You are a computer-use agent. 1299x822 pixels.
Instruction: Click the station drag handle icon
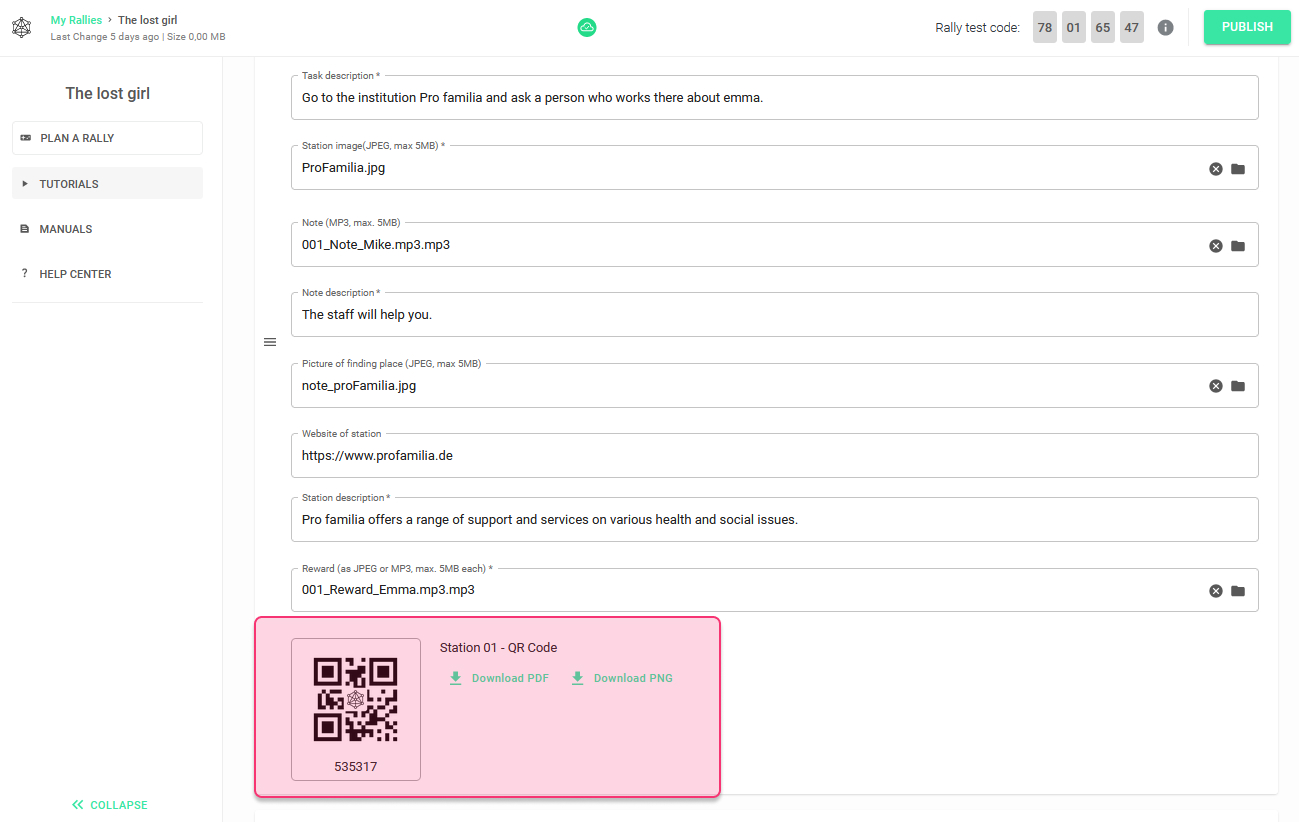pyautogui.click(x=270, y=342)
